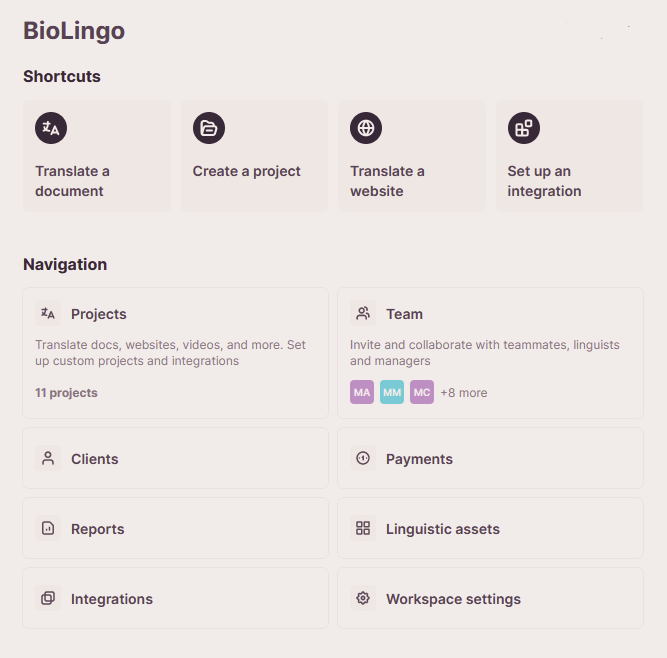667x658 pixels.
Task: Go to Workspace settings label
Action: point(453,599)
